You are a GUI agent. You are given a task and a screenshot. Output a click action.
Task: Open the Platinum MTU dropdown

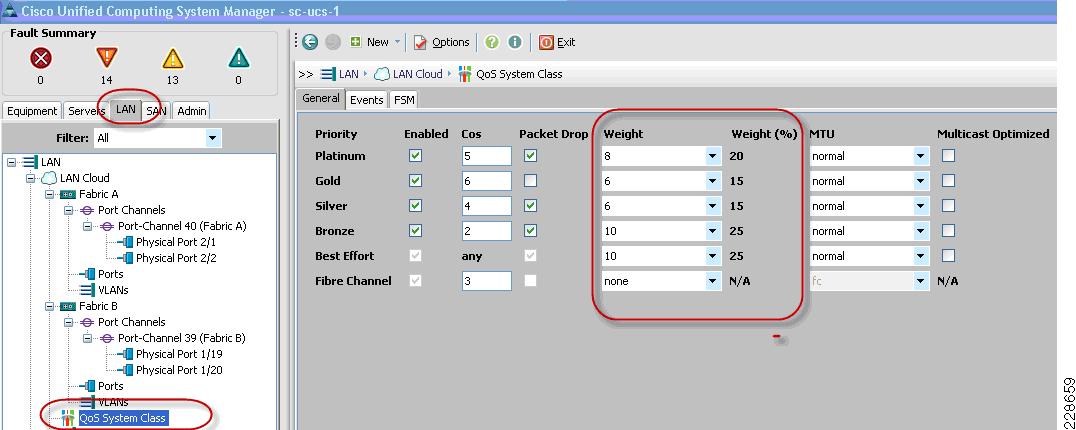click(x=869, y=156)
